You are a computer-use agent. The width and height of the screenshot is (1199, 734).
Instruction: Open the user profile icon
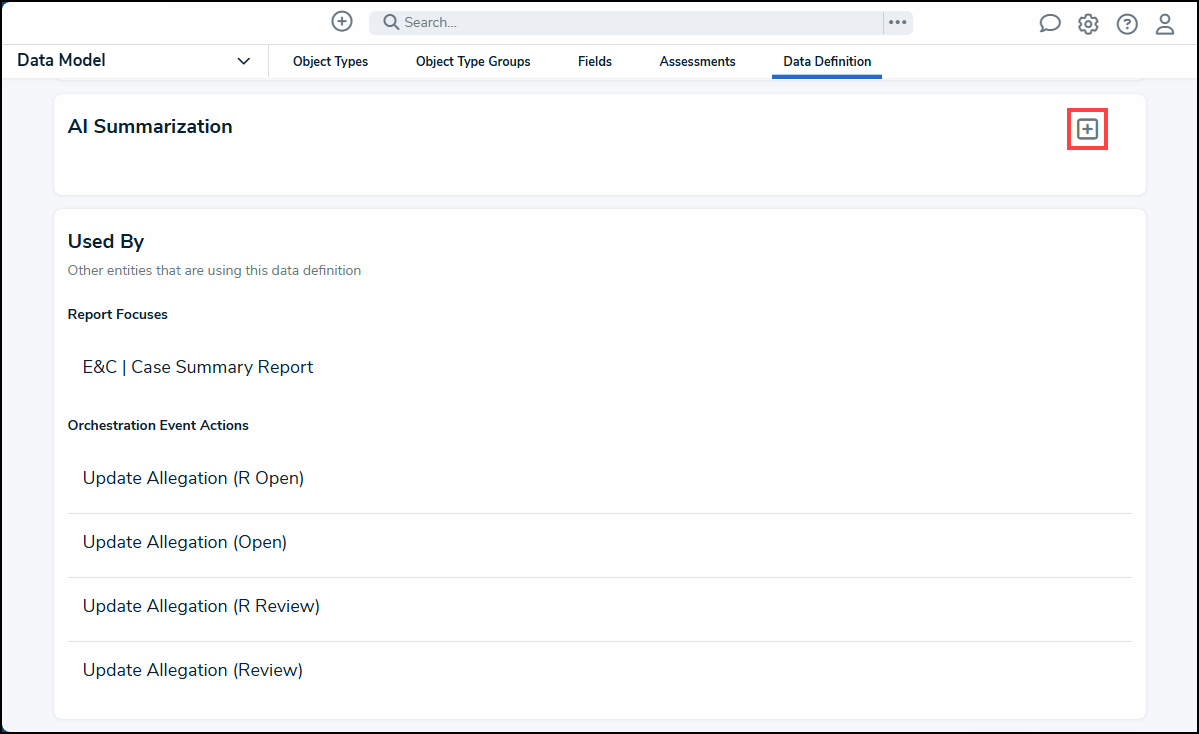(1165, 24)
